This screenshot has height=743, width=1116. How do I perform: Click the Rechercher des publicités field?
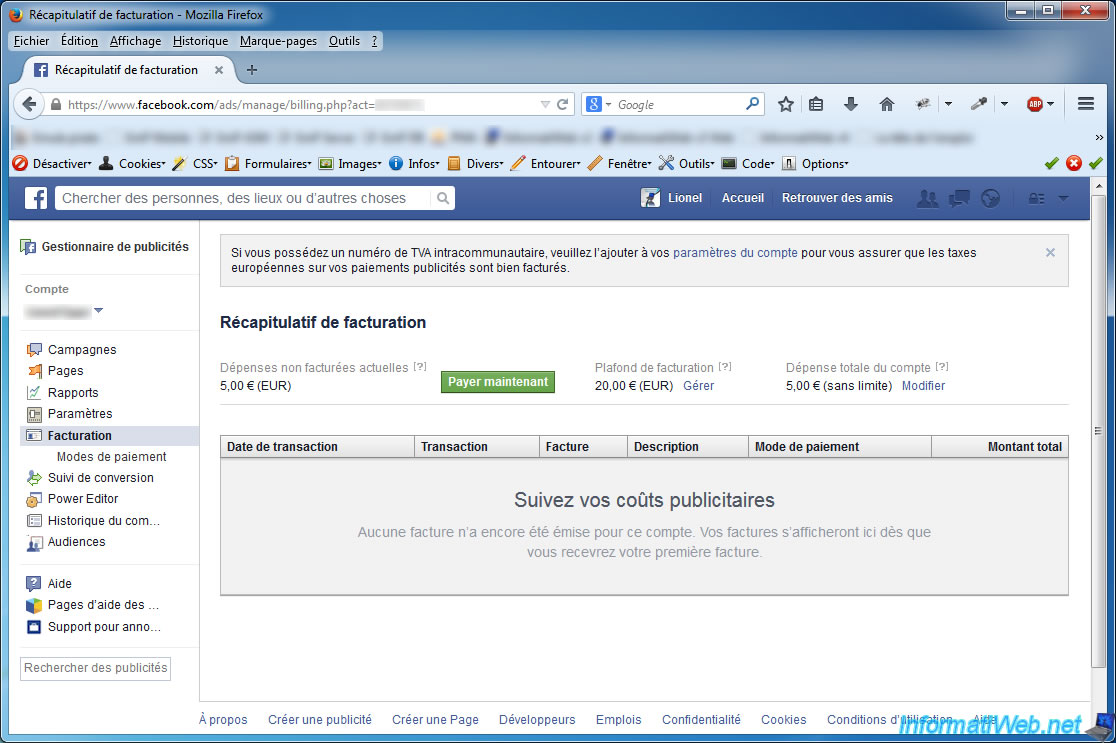[x=95, y=668]
